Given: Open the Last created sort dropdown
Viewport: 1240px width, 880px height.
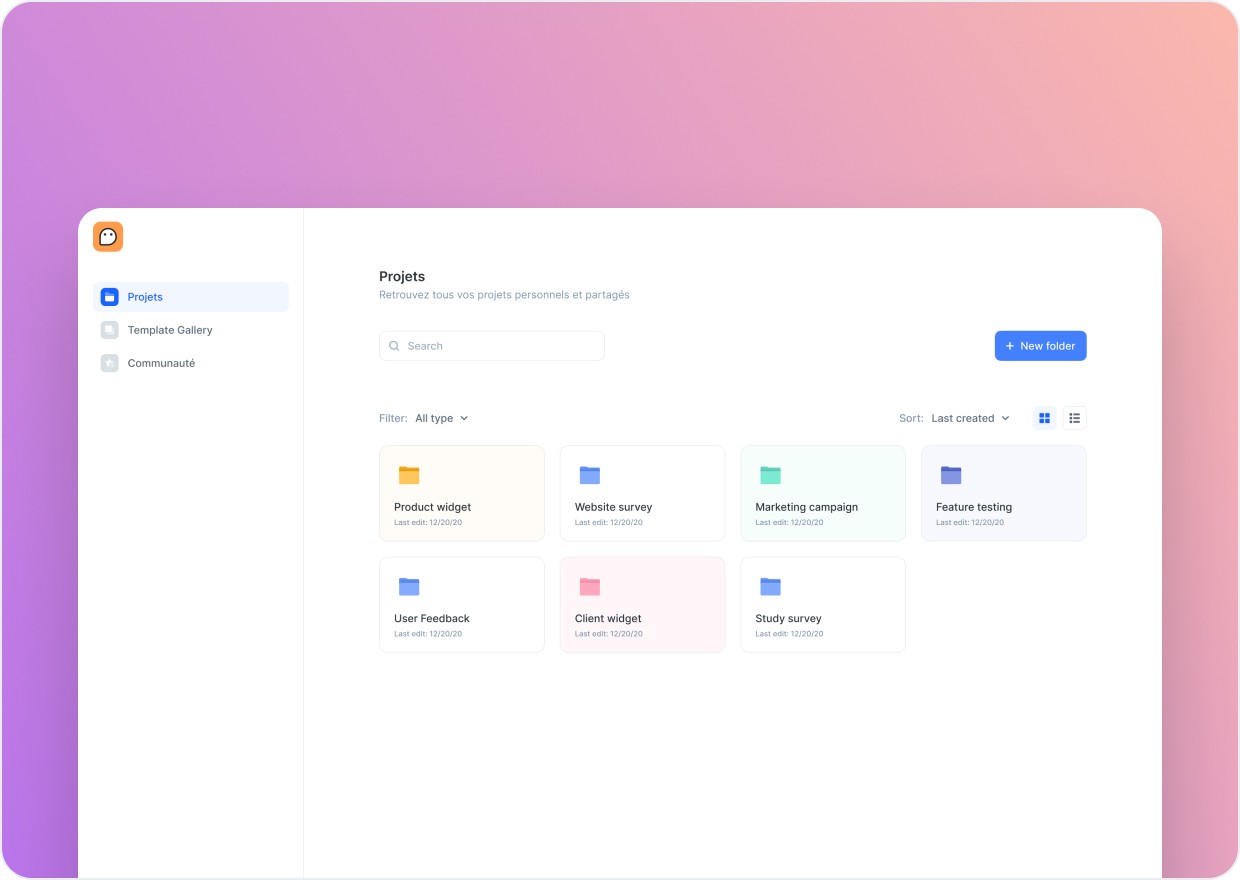Looking at the screenshot, I should (971, 418).
